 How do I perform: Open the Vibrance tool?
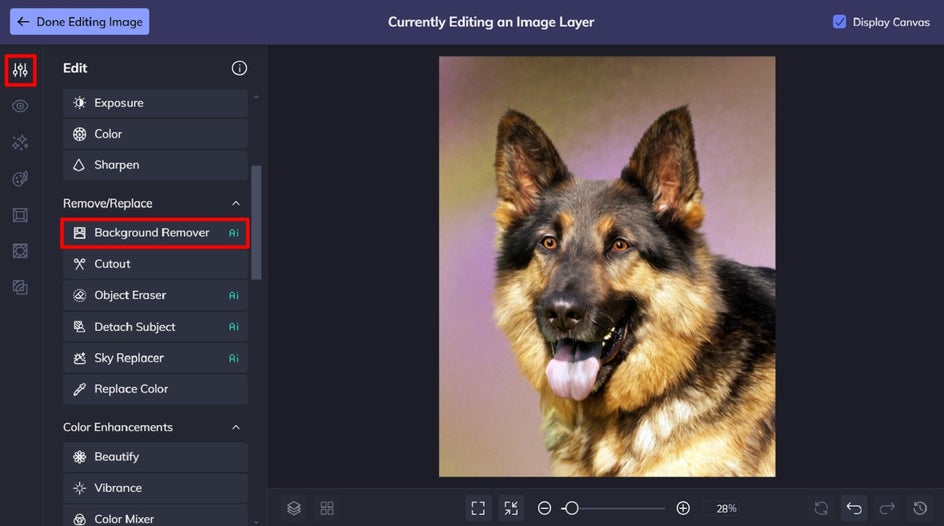[155, 488]
